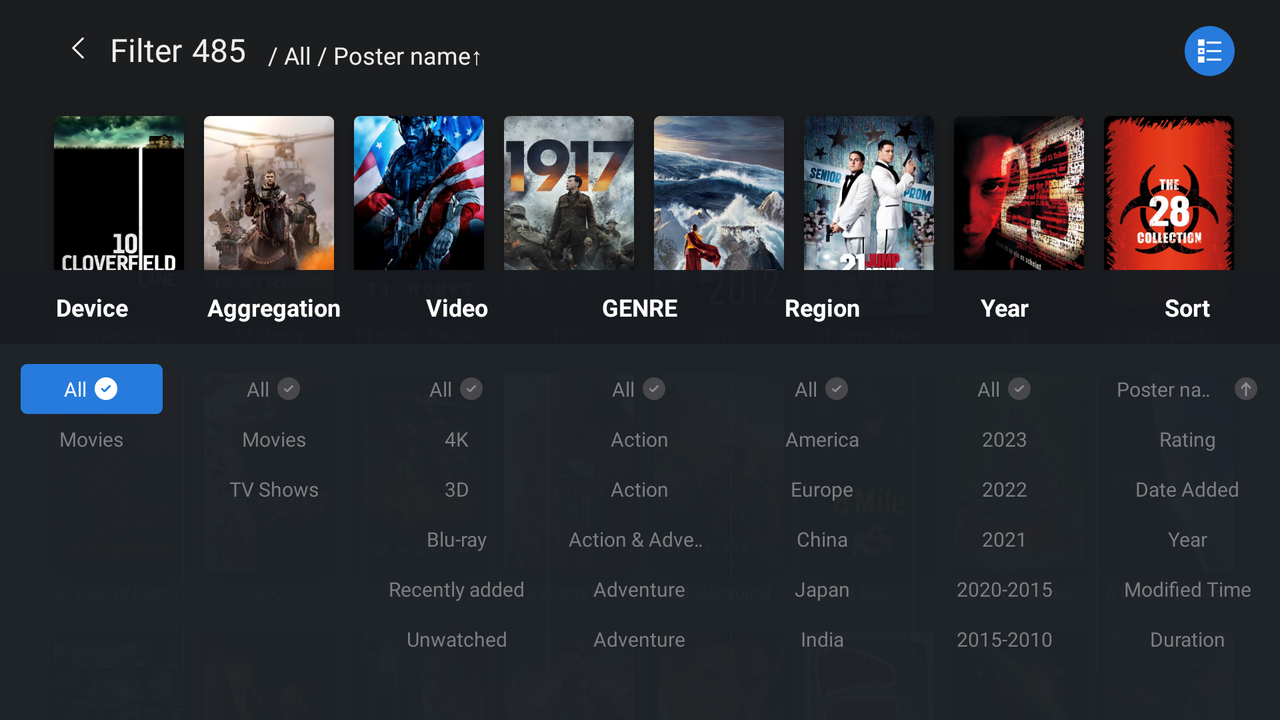Open the American flag soldier poster
This screenshot has width=1280, height=720.
click(x=419, y=193)
